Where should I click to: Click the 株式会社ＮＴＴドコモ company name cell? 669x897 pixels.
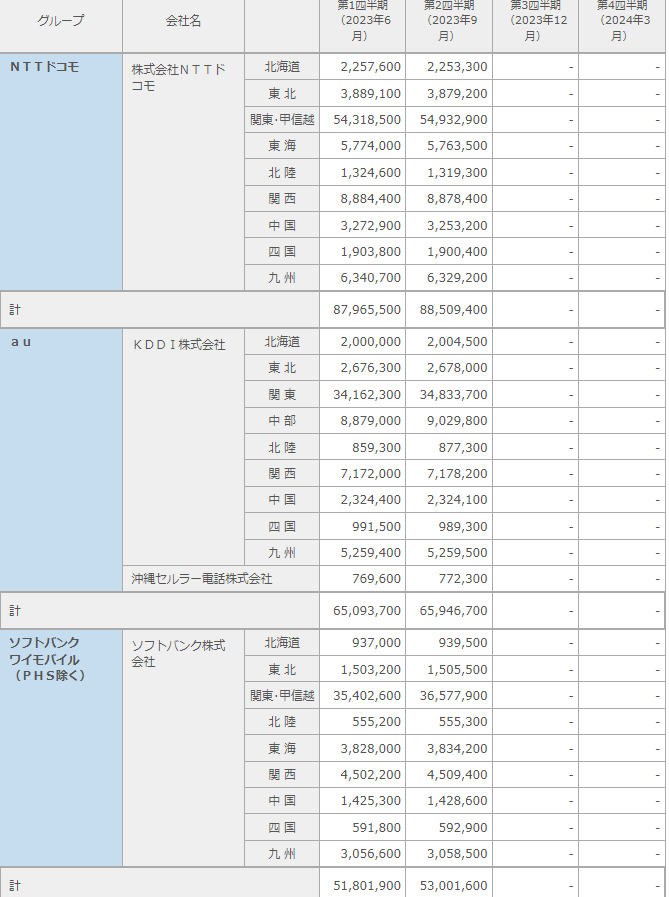(183, 172)
